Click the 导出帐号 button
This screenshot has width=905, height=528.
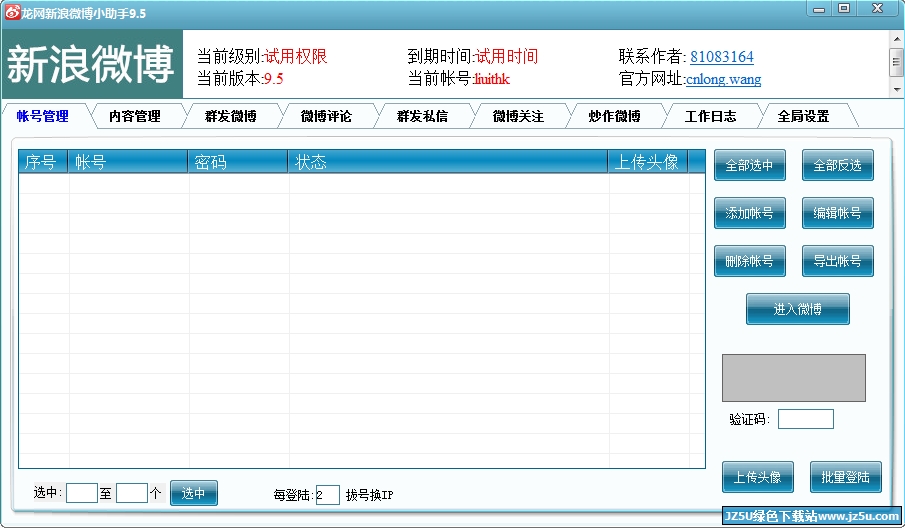(x=837, y=261)
